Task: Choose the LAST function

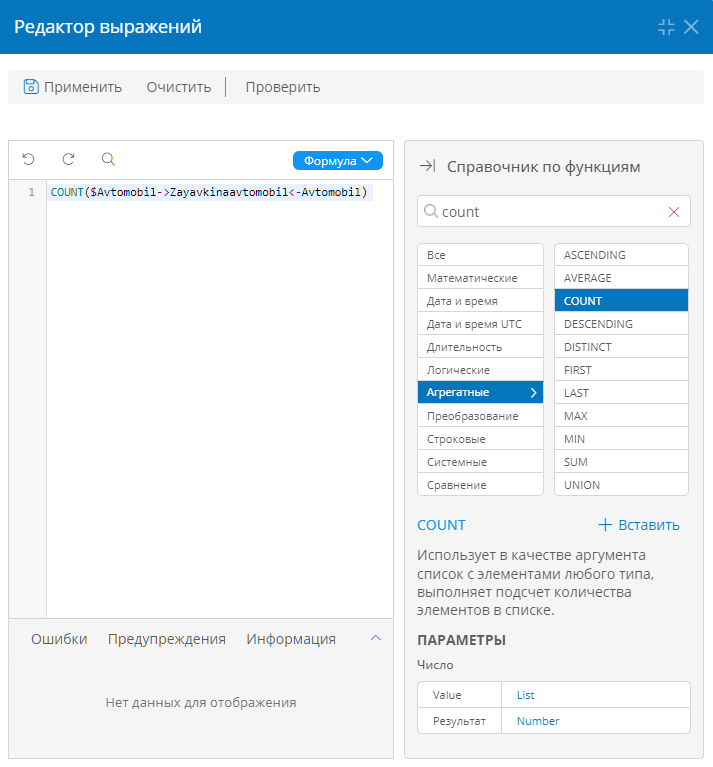Action: pos(621,393)
